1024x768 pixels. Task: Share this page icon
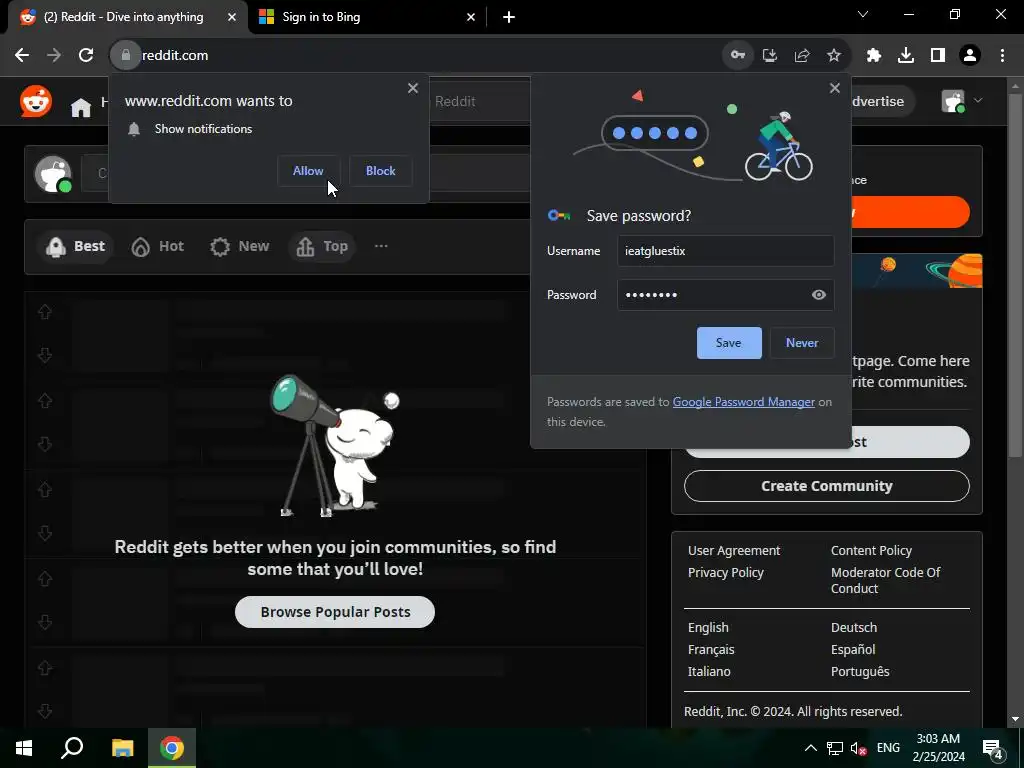[x=802, y=56]
